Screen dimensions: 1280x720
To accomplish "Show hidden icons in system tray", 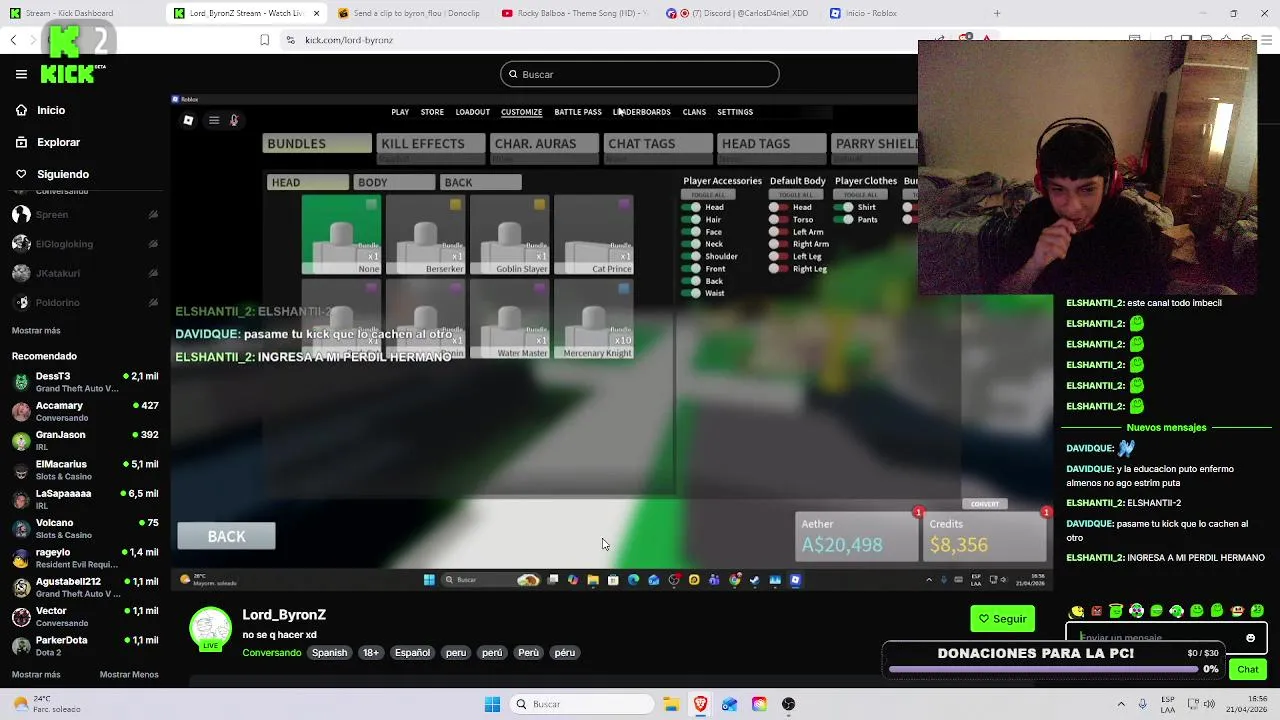I will [1121, 704].
